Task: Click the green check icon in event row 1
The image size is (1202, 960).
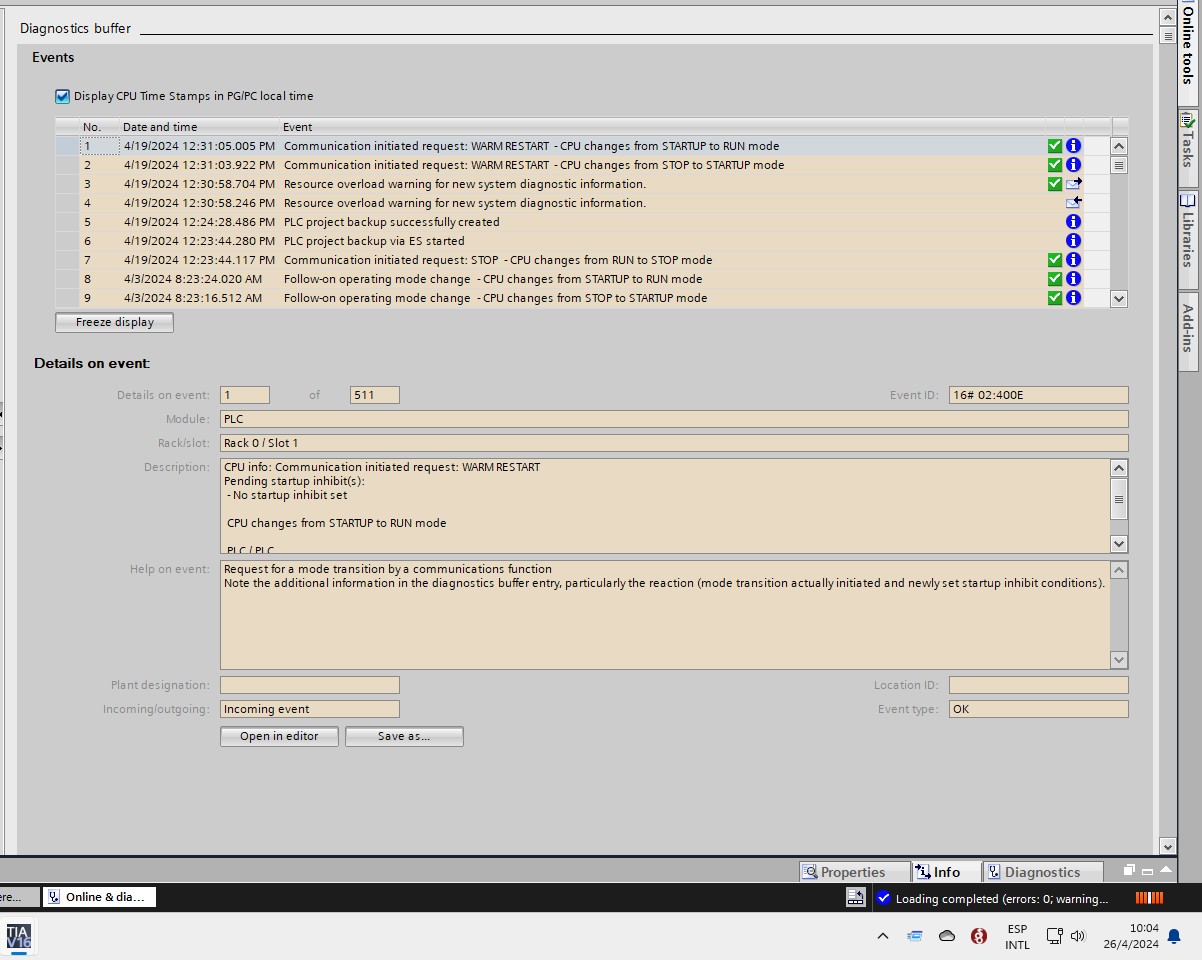Action: [1054, 146]
